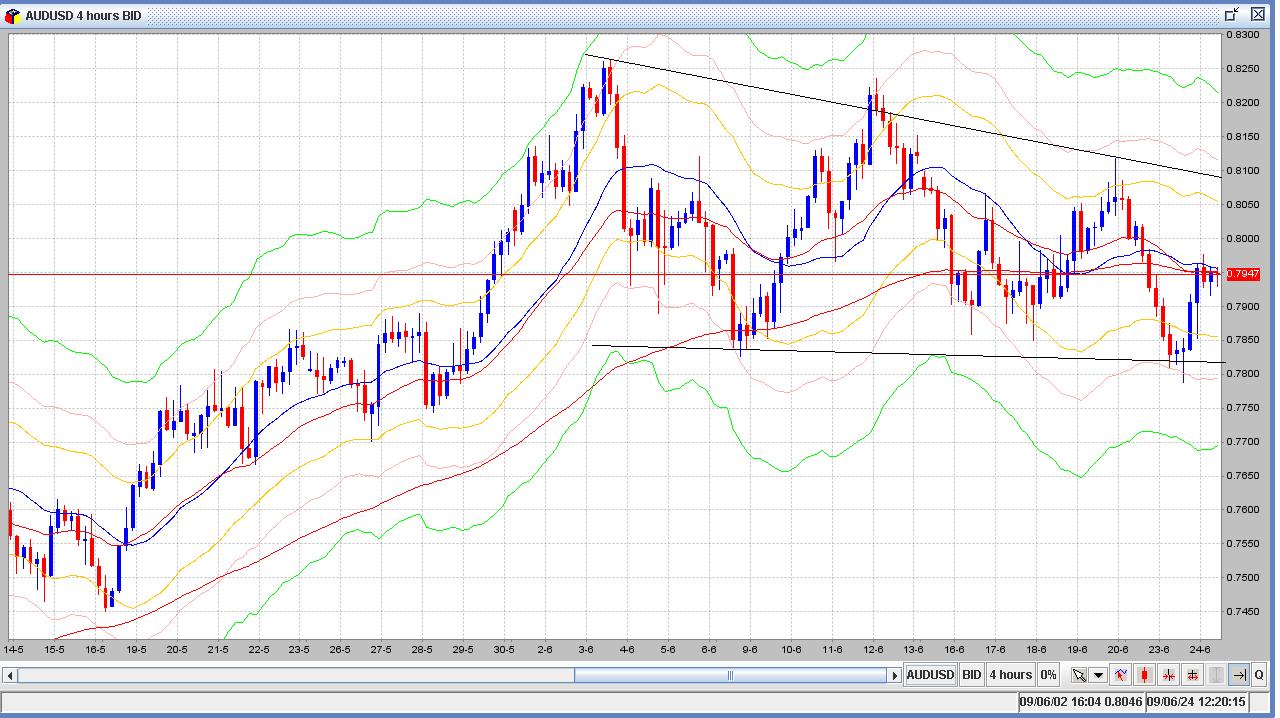Click the scrollbar left arrow
The image size is (1280, 718).
tap(10, 676)
